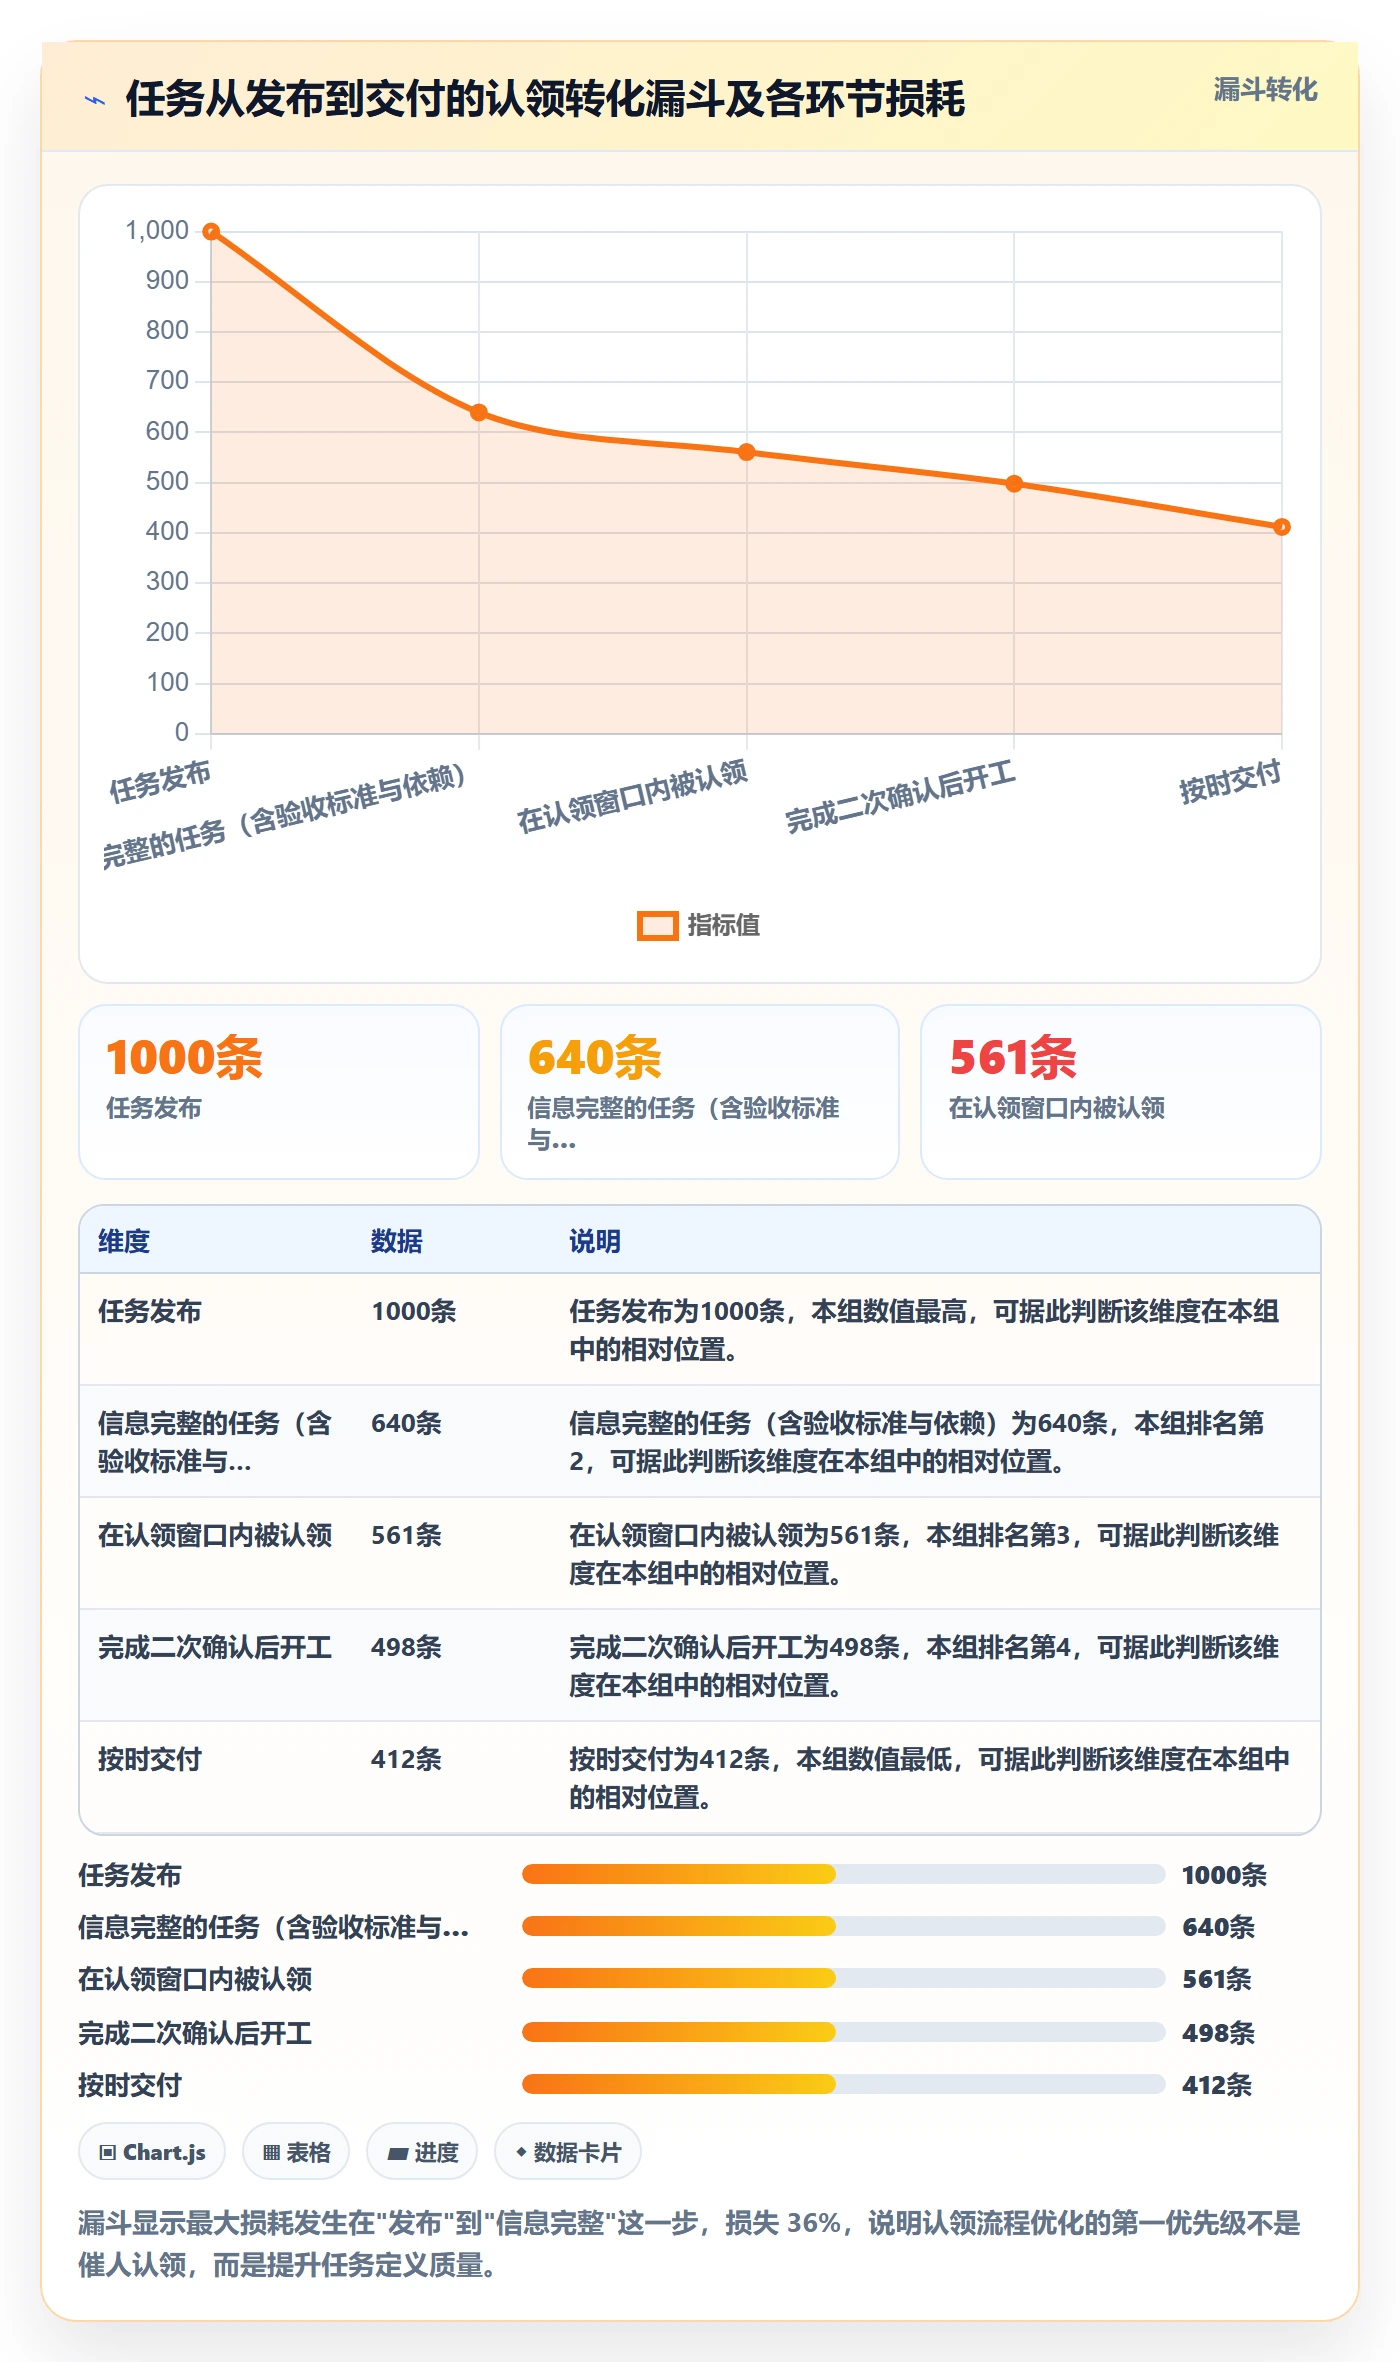Click 按时交付 row label in the table
The image size is (1400, 2362).
coord(150,1759)
